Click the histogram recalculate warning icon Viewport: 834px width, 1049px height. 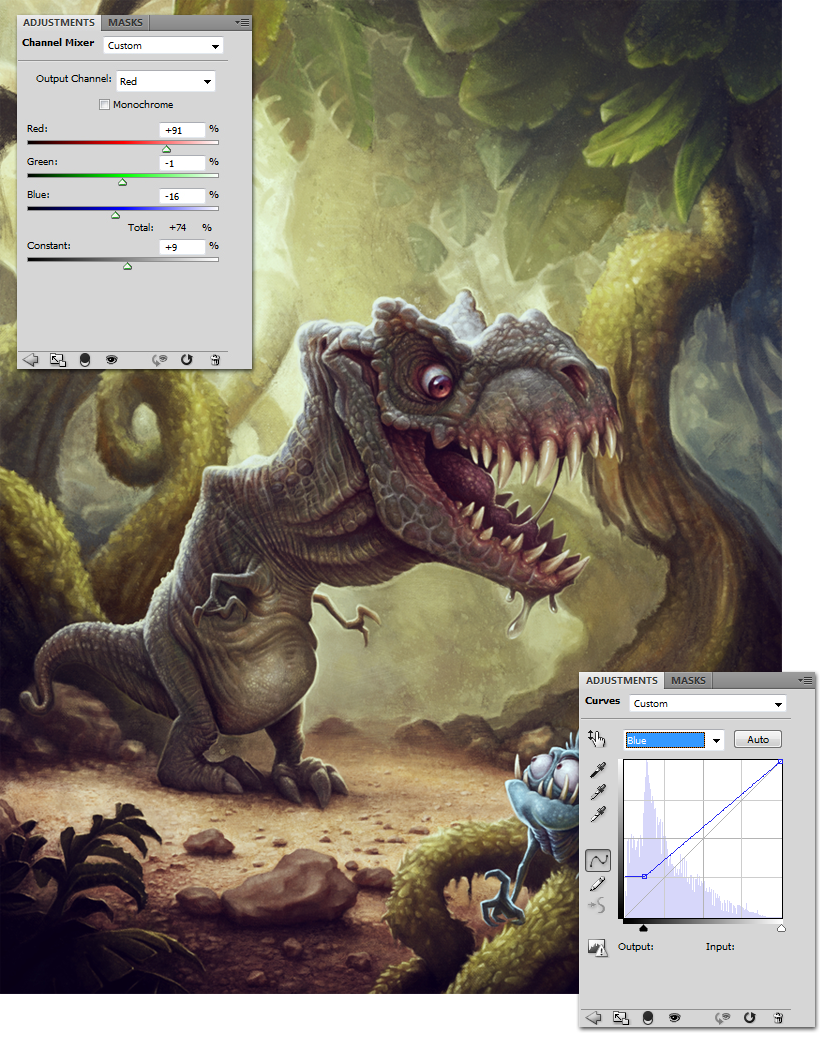coord(597,947)
